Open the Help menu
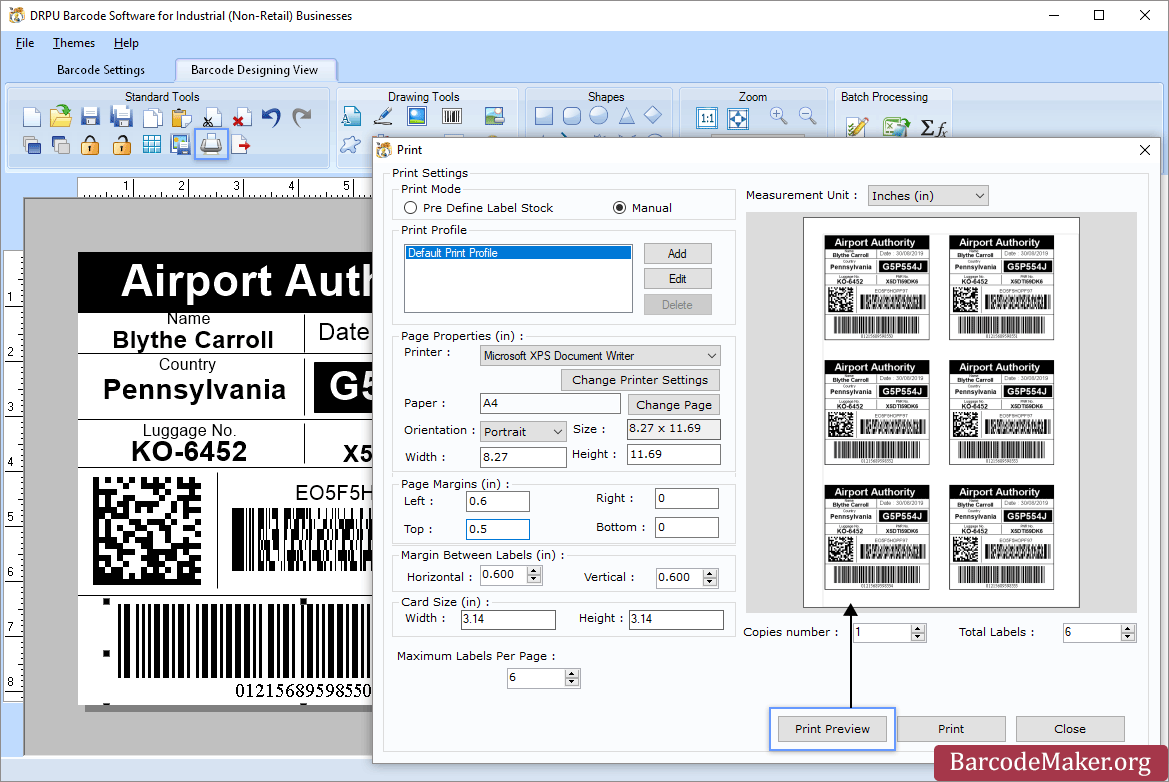 click(126, 43)
